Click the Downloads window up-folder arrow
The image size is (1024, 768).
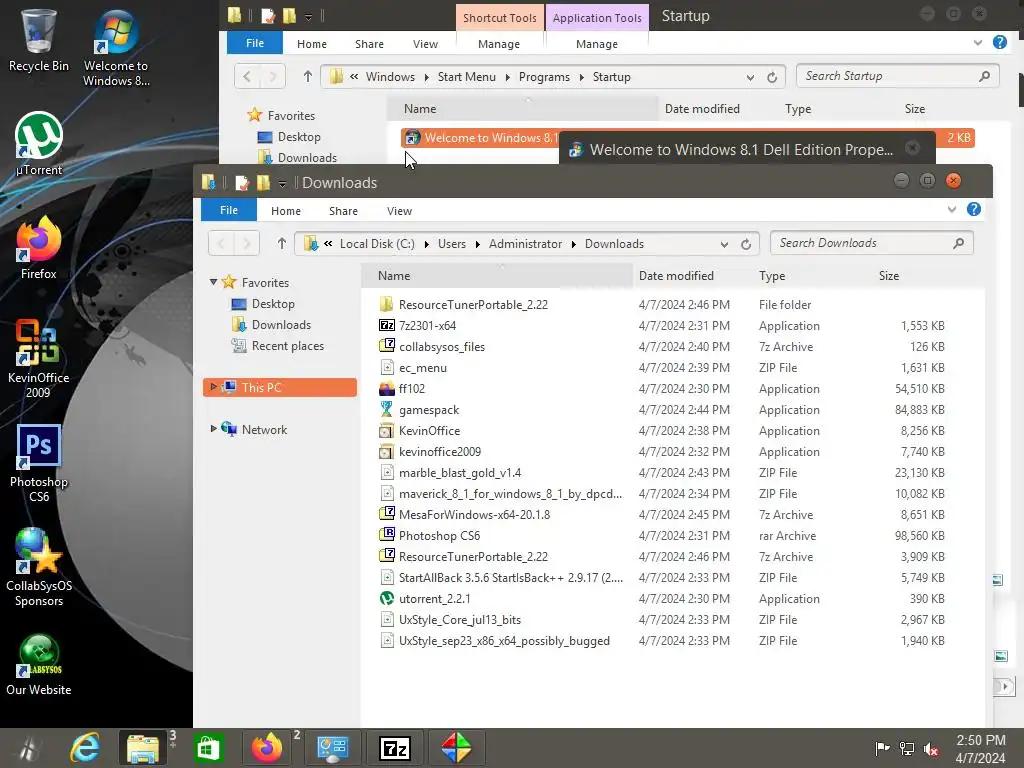tap(281, 244)
